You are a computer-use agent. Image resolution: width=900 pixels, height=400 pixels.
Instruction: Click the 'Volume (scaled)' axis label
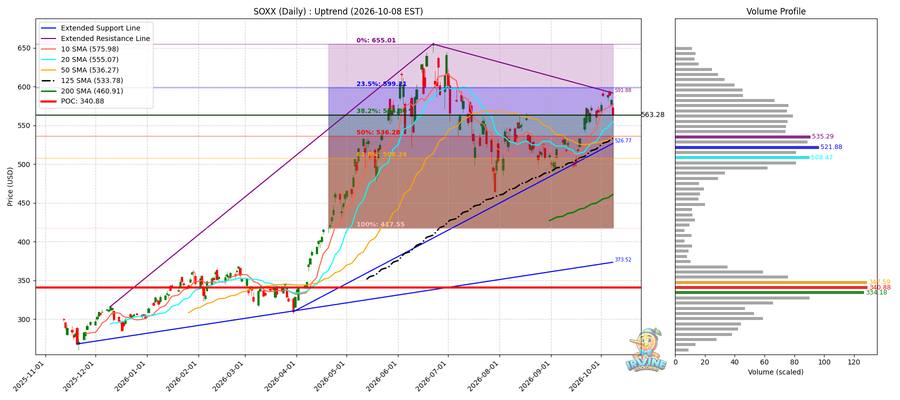[775, 372]
